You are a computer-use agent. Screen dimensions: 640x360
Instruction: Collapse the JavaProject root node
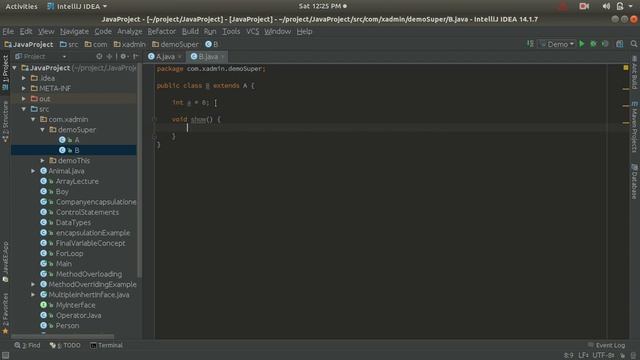click(x=15, y=68)
